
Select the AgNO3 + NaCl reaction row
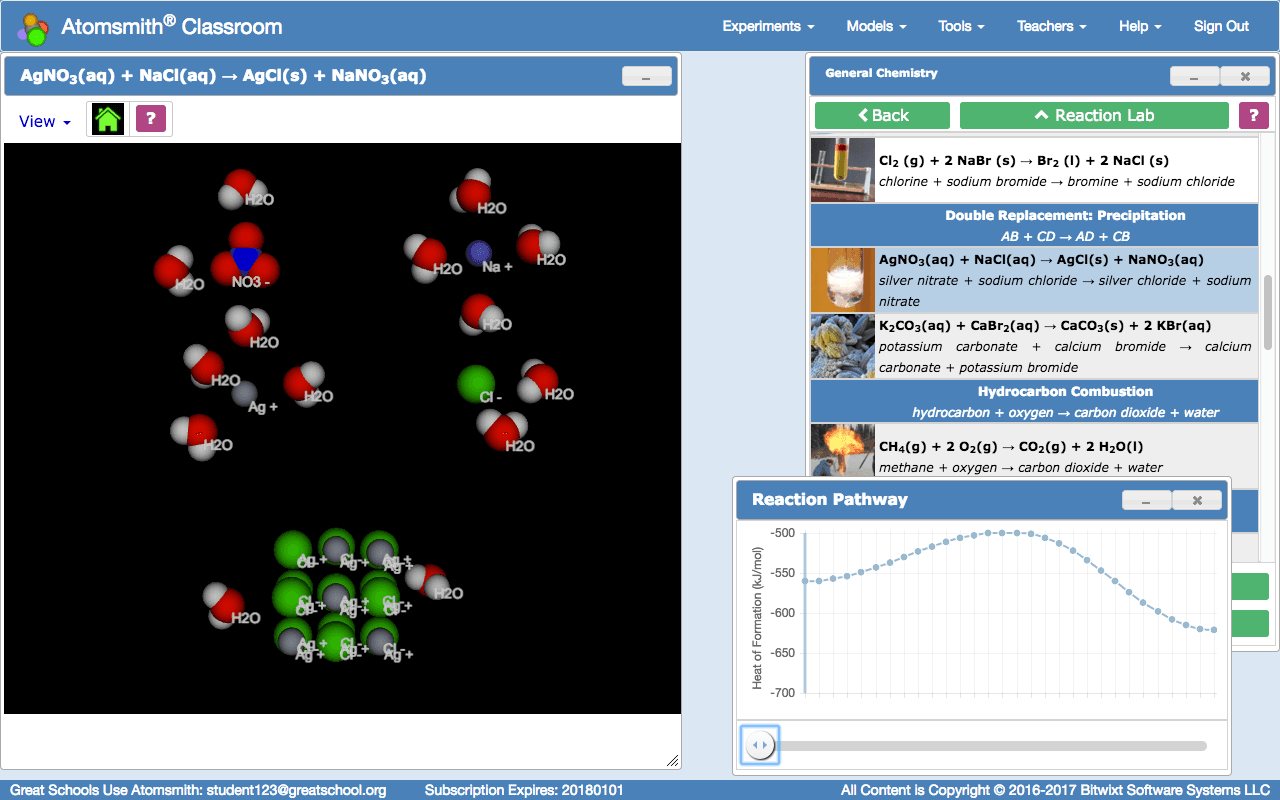[x=1034, y=280]
